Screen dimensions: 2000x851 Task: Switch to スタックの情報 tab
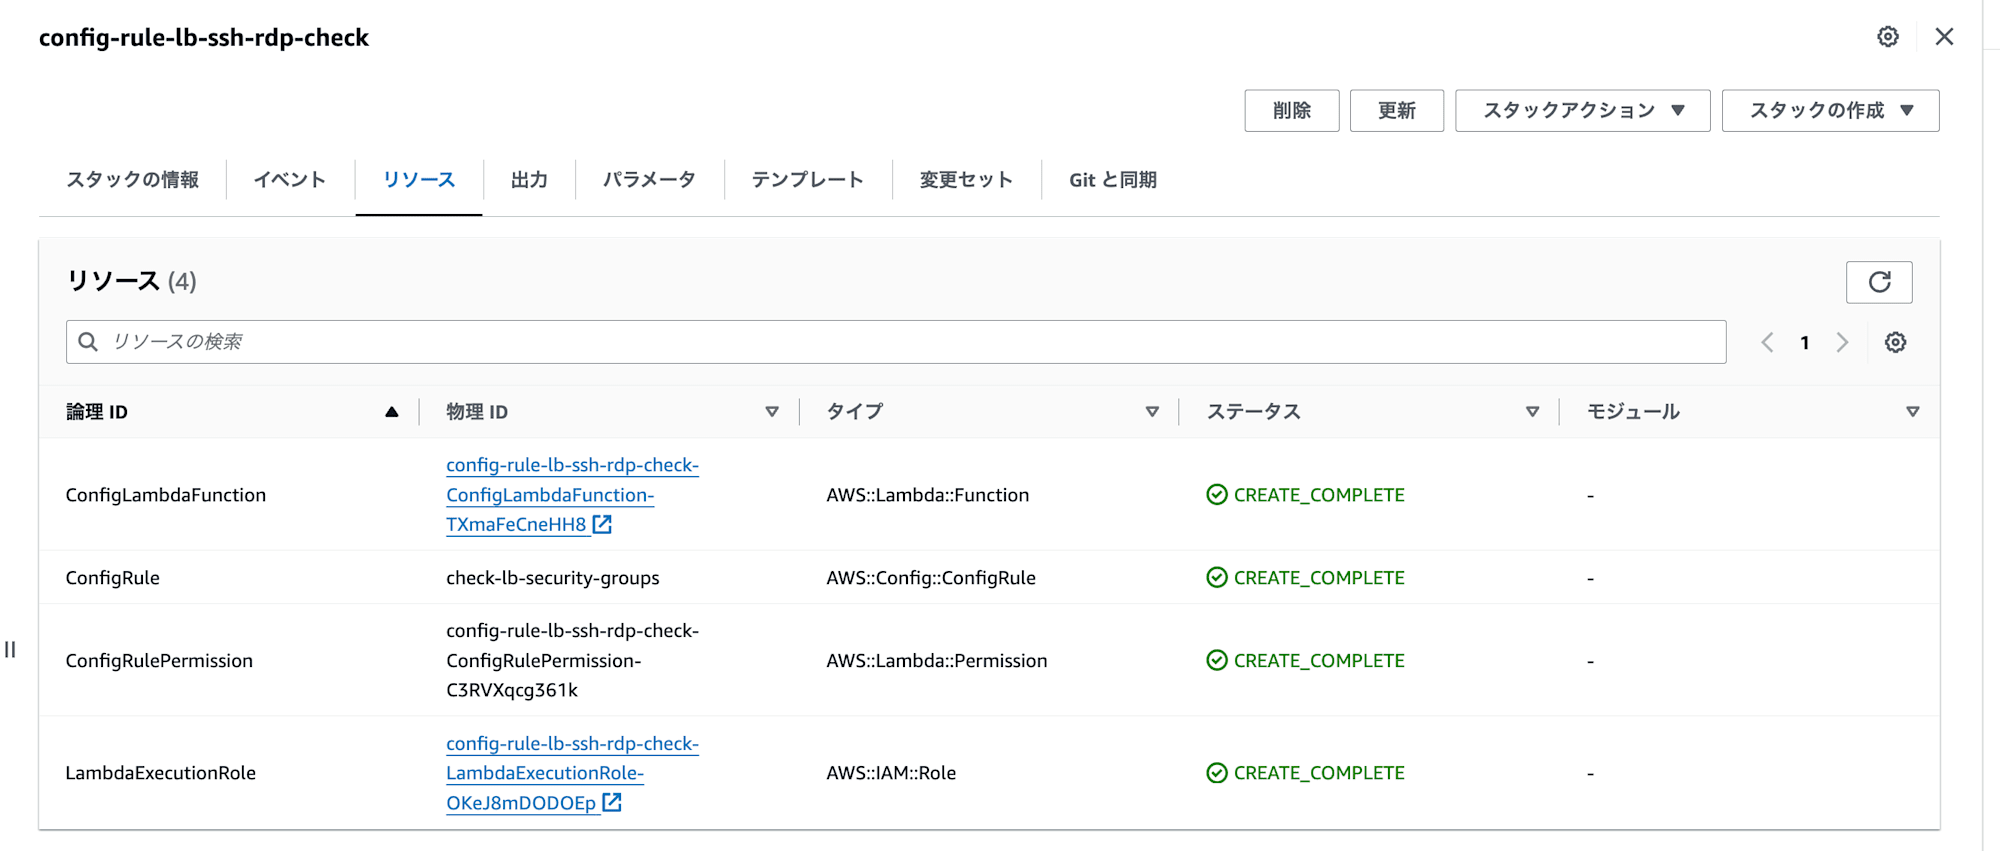pos(132,180)
